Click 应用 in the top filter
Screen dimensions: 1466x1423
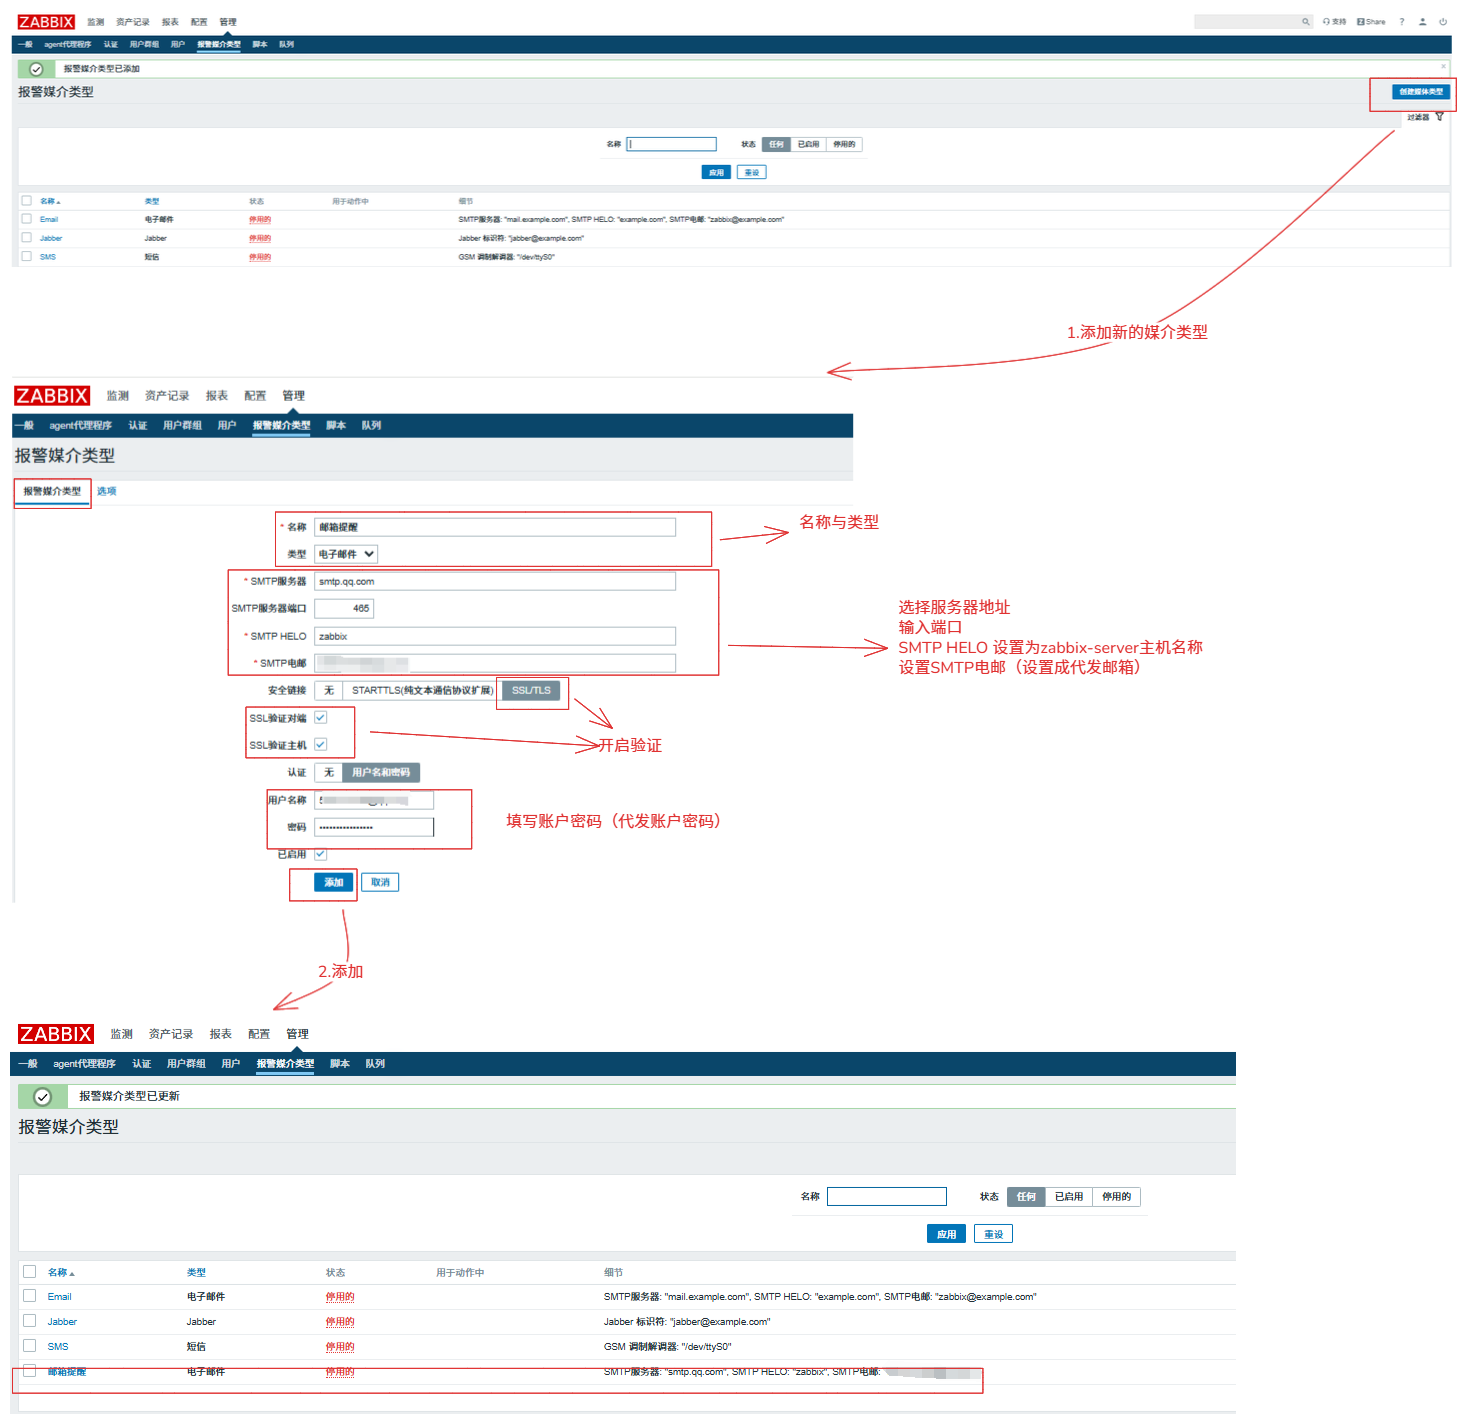[x=716, y=172]
